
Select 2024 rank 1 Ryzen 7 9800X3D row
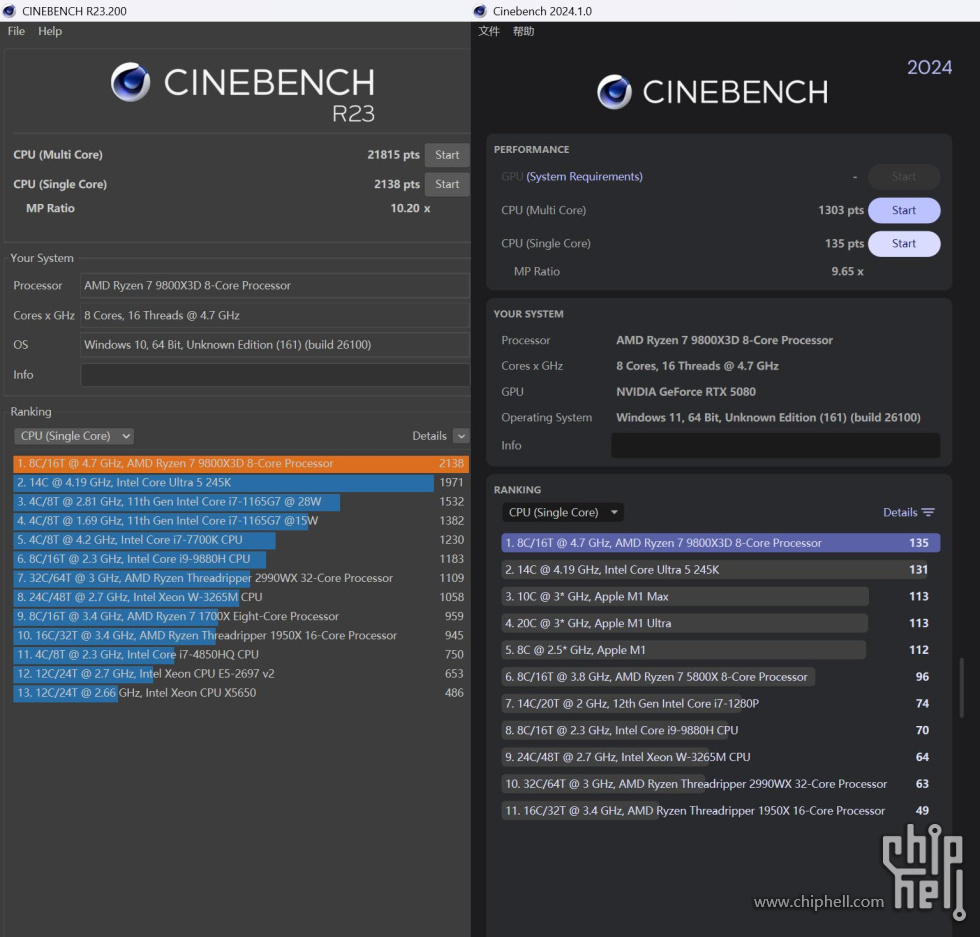[720, 543]
